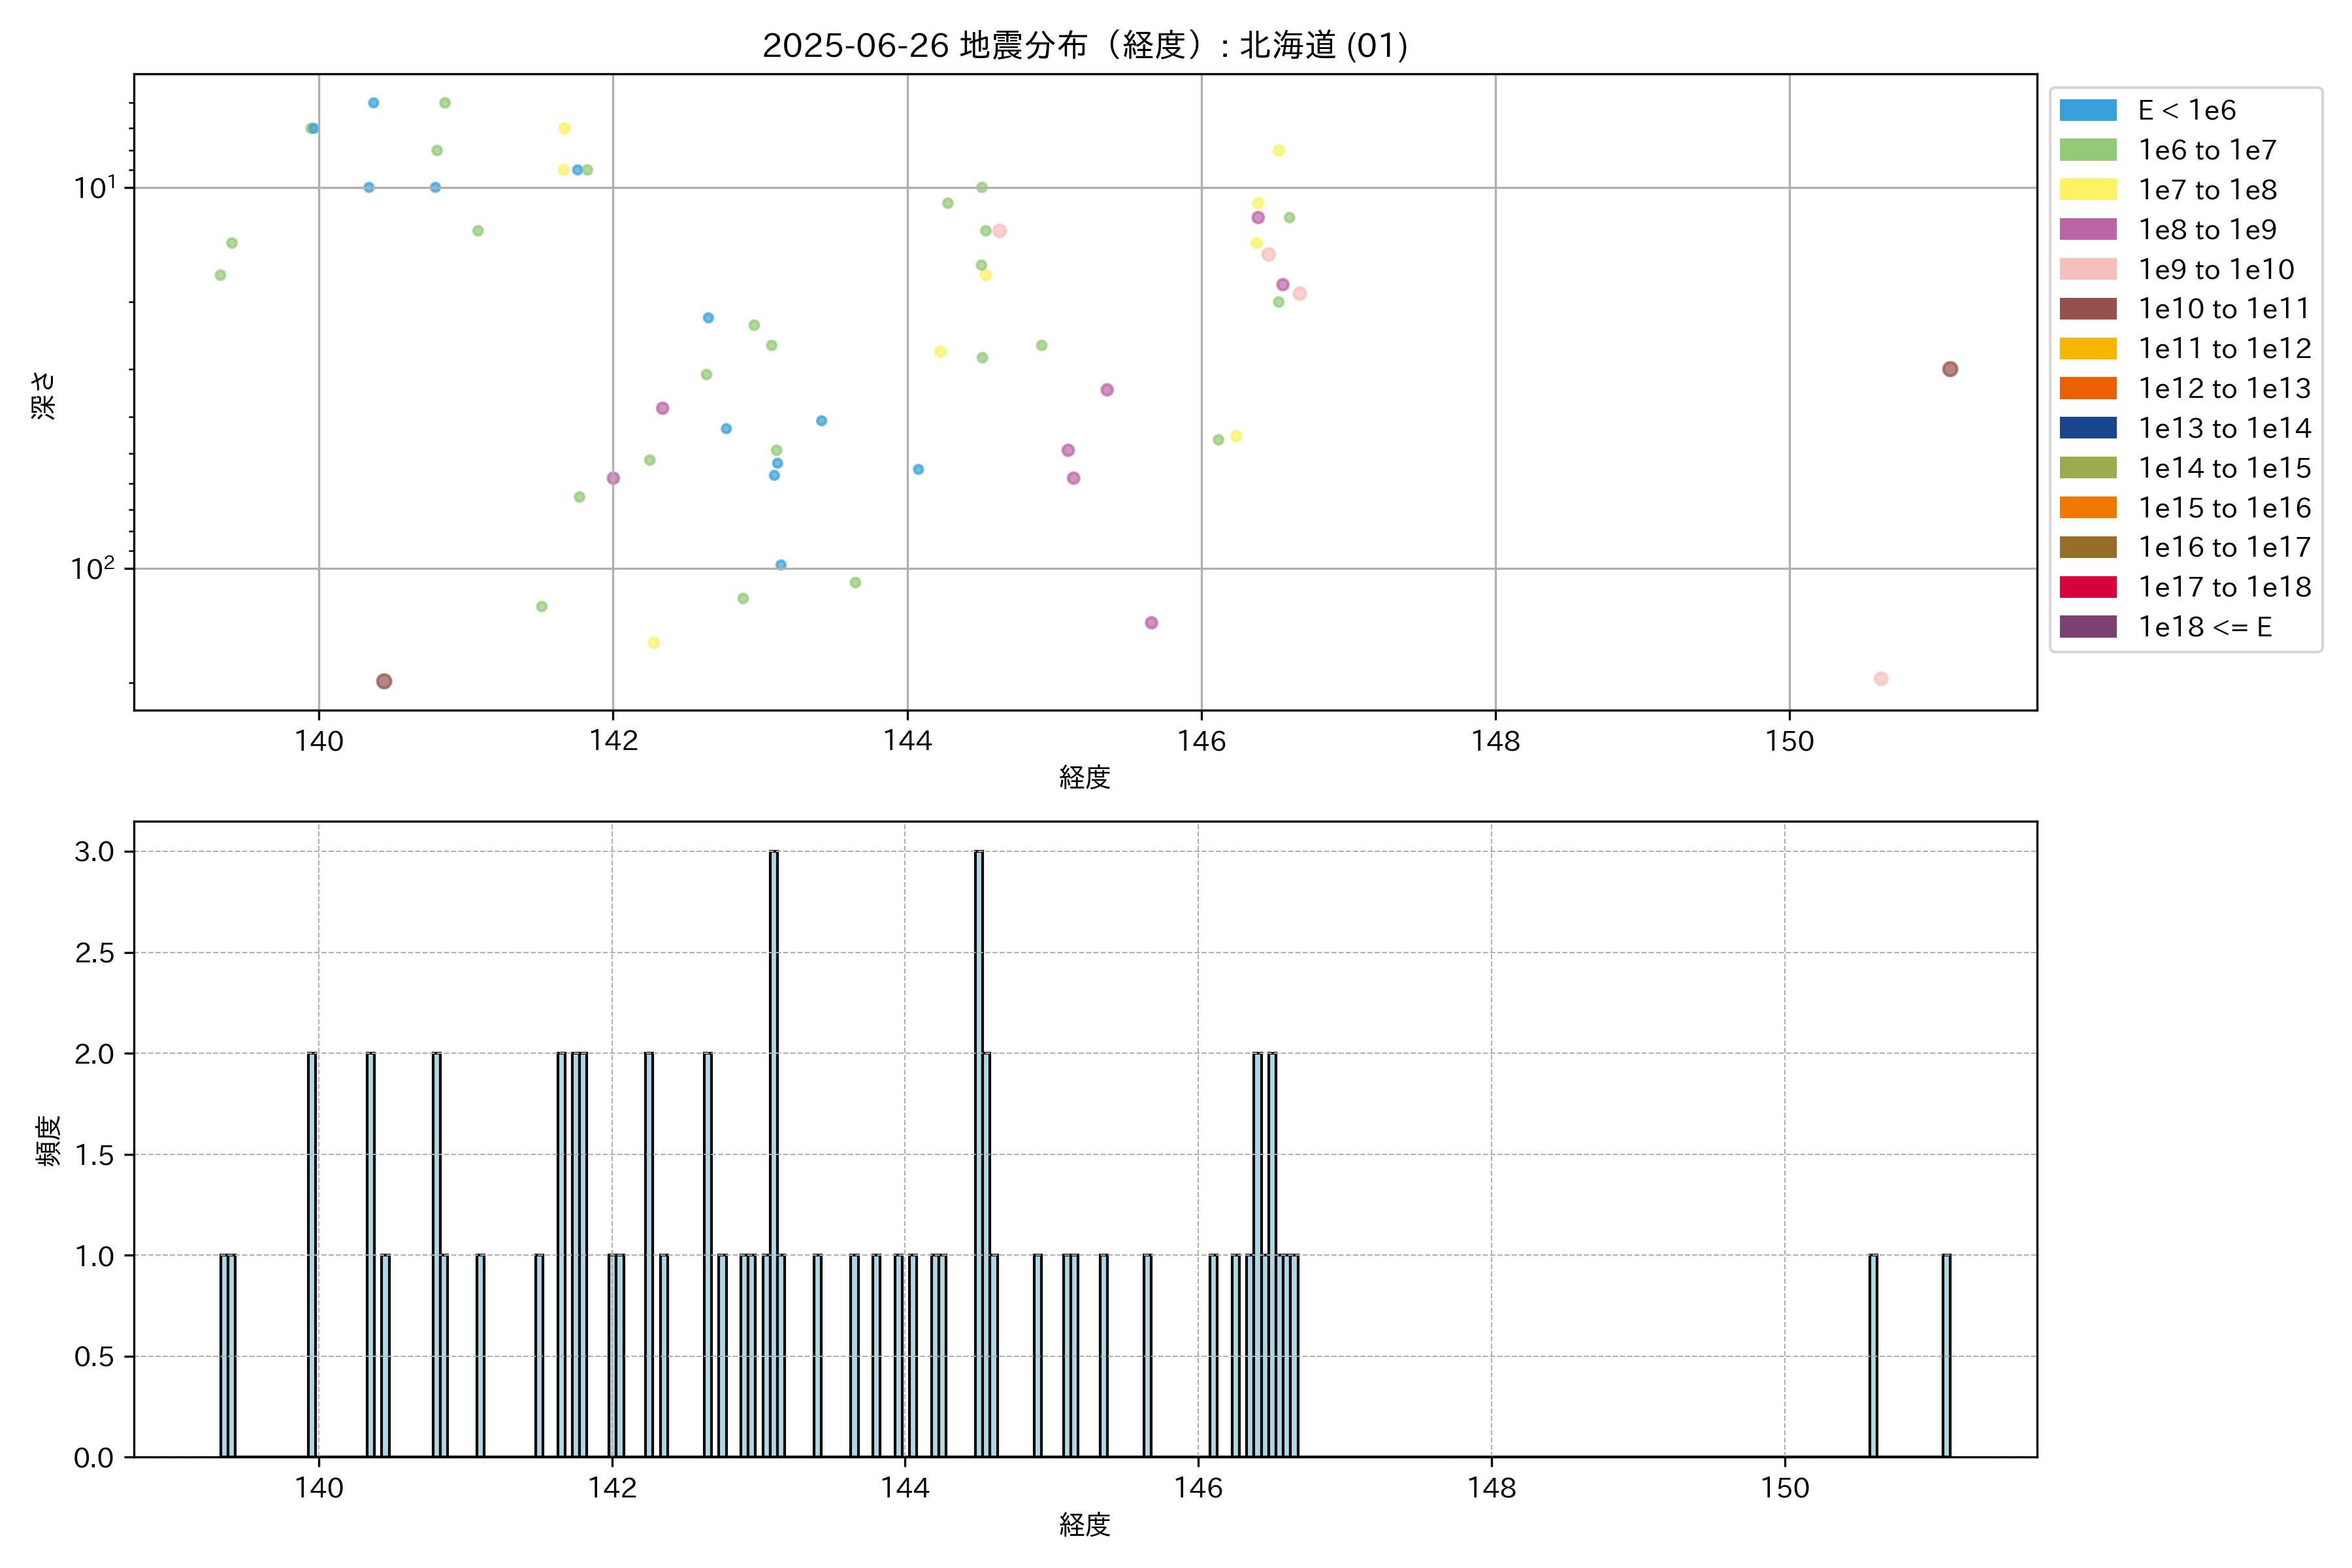Click the brown scatter point near longitude 140.4
The image size is (2352, 1568).
(384, 681)
